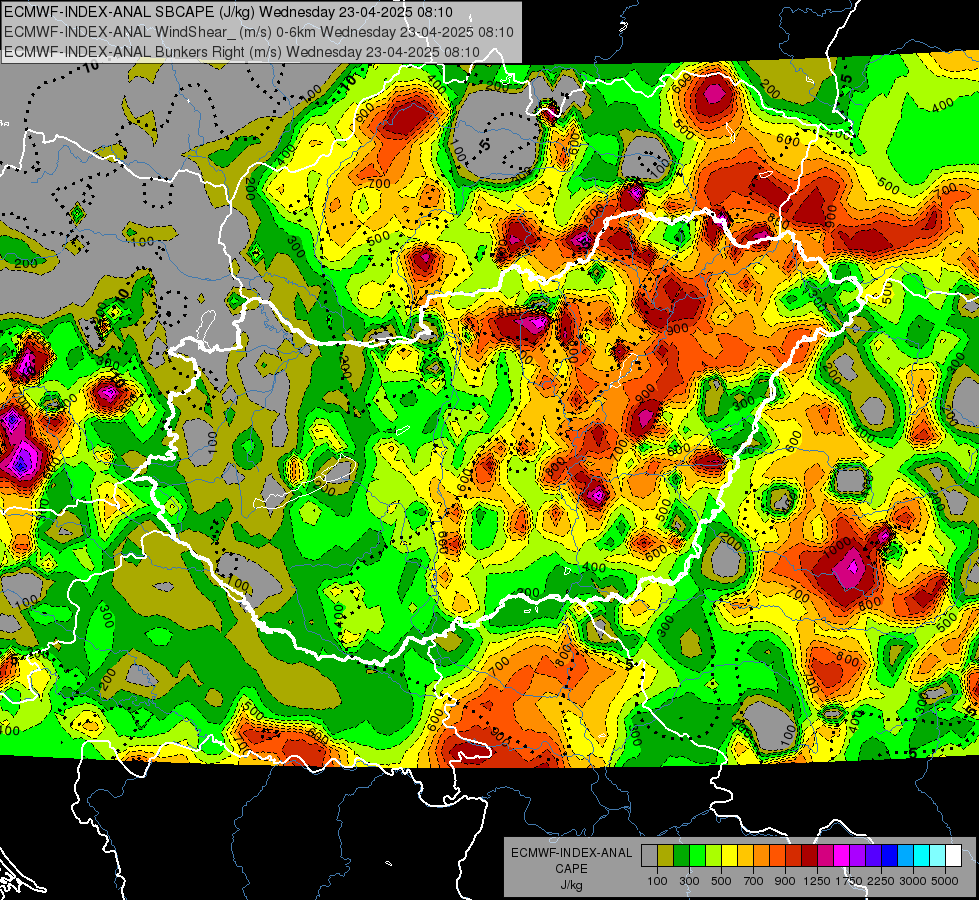Click the pure blue legend swatch right of 2250
979x900 pixels.
[x=889, y=855]
